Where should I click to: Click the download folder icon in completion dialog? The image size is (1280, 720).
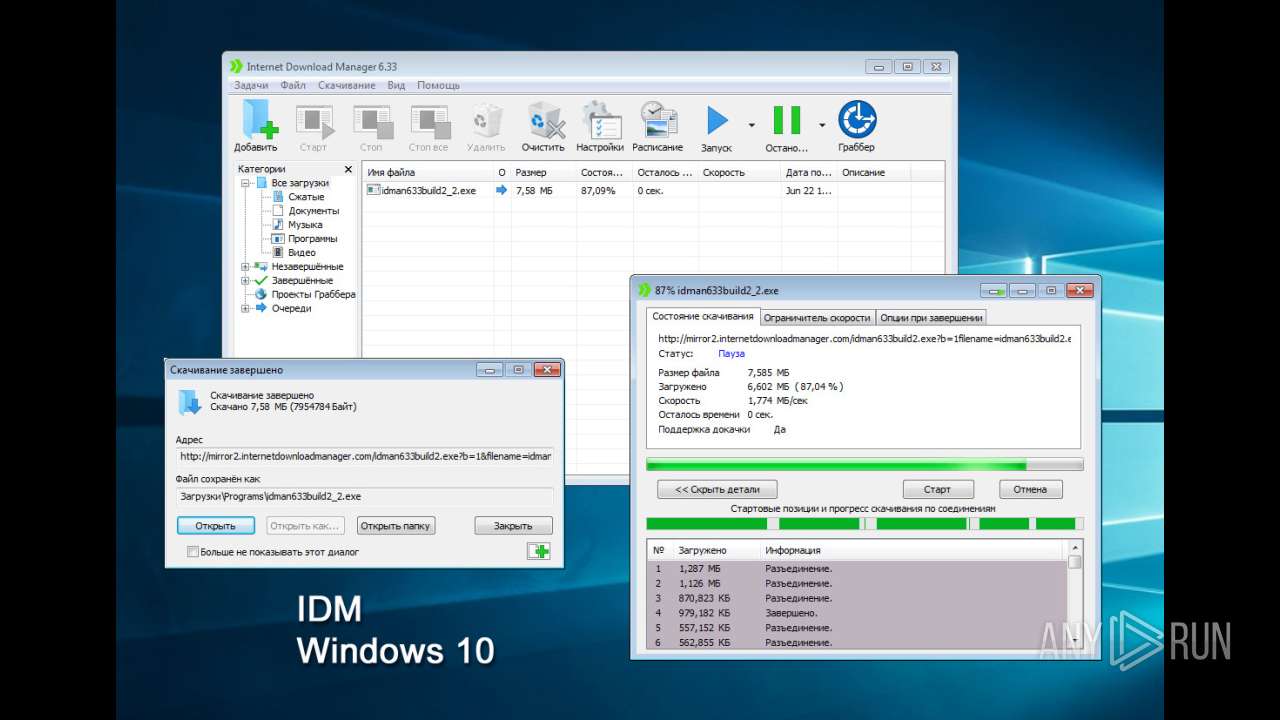click(x=189, y=402)
